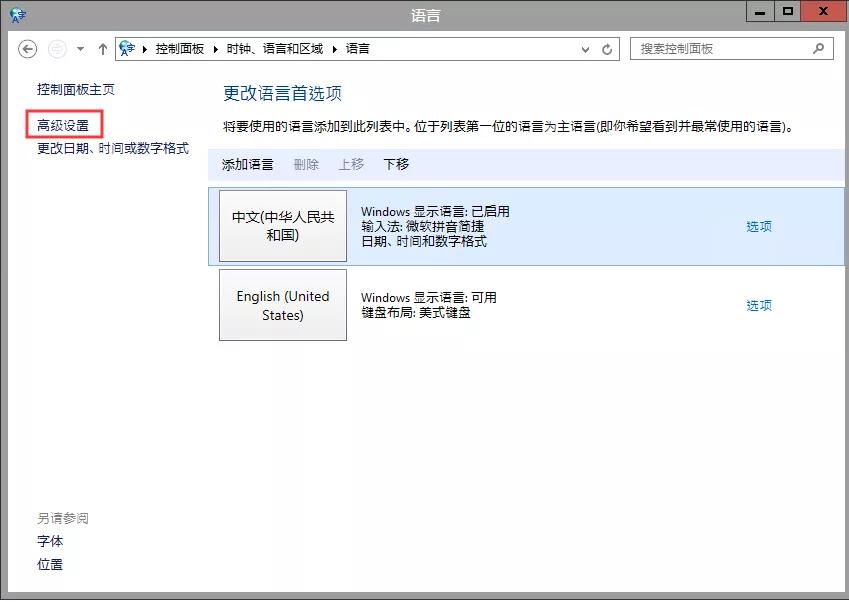
Task: Click the 搜索控制面板 search field
Action: coord(720,48)
